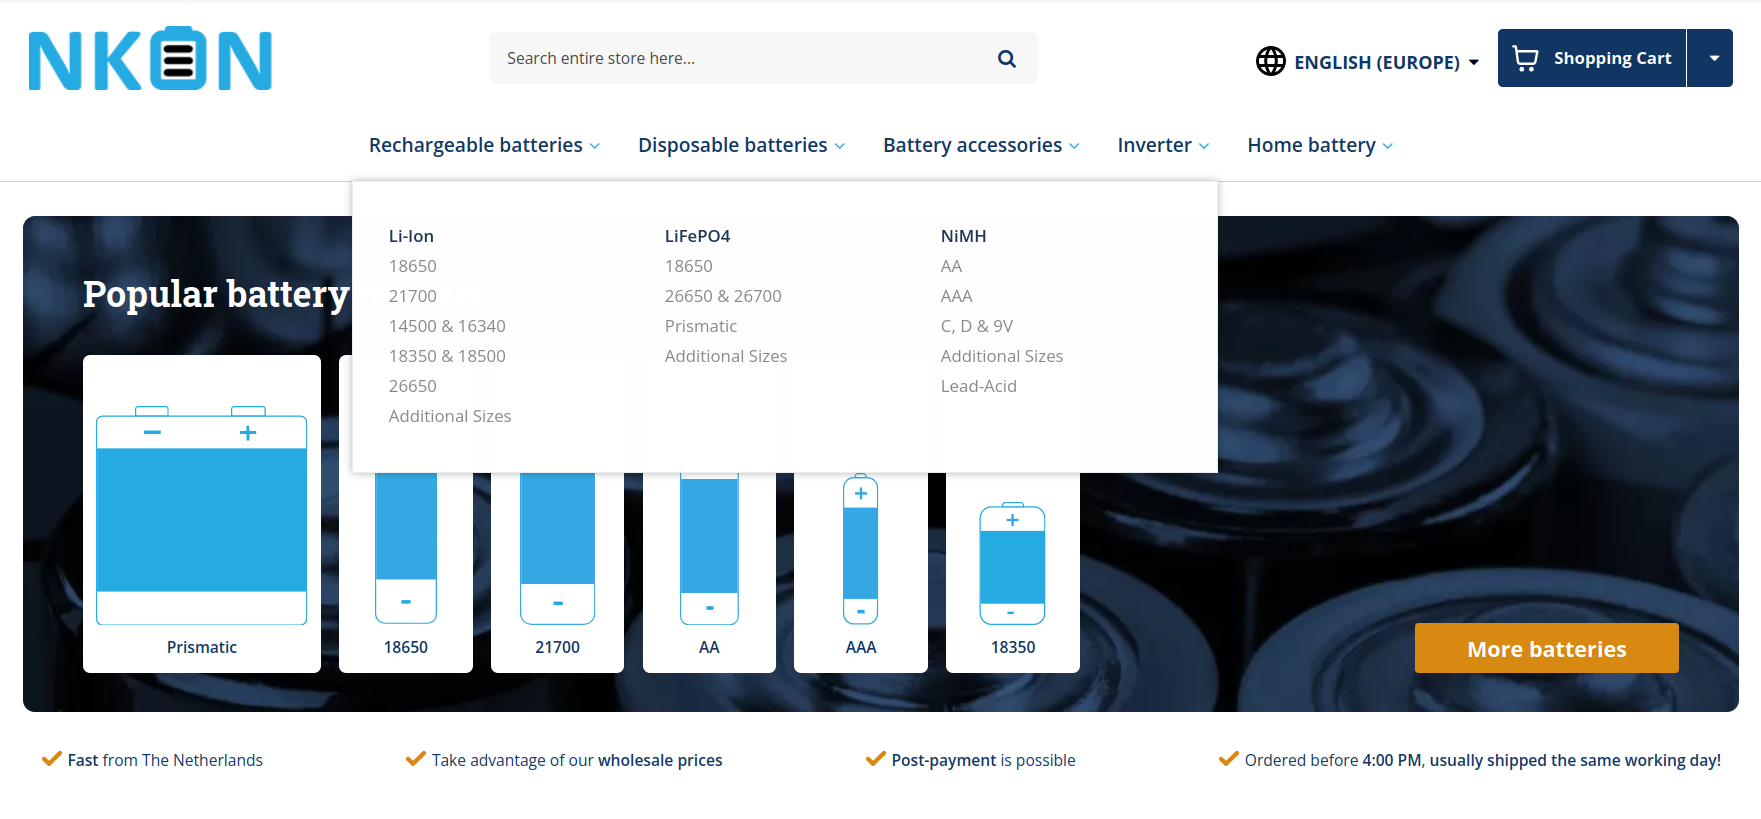Screen dimensions: 1761x819
Task: Click the globe language icon
Action: [1270, 61]
